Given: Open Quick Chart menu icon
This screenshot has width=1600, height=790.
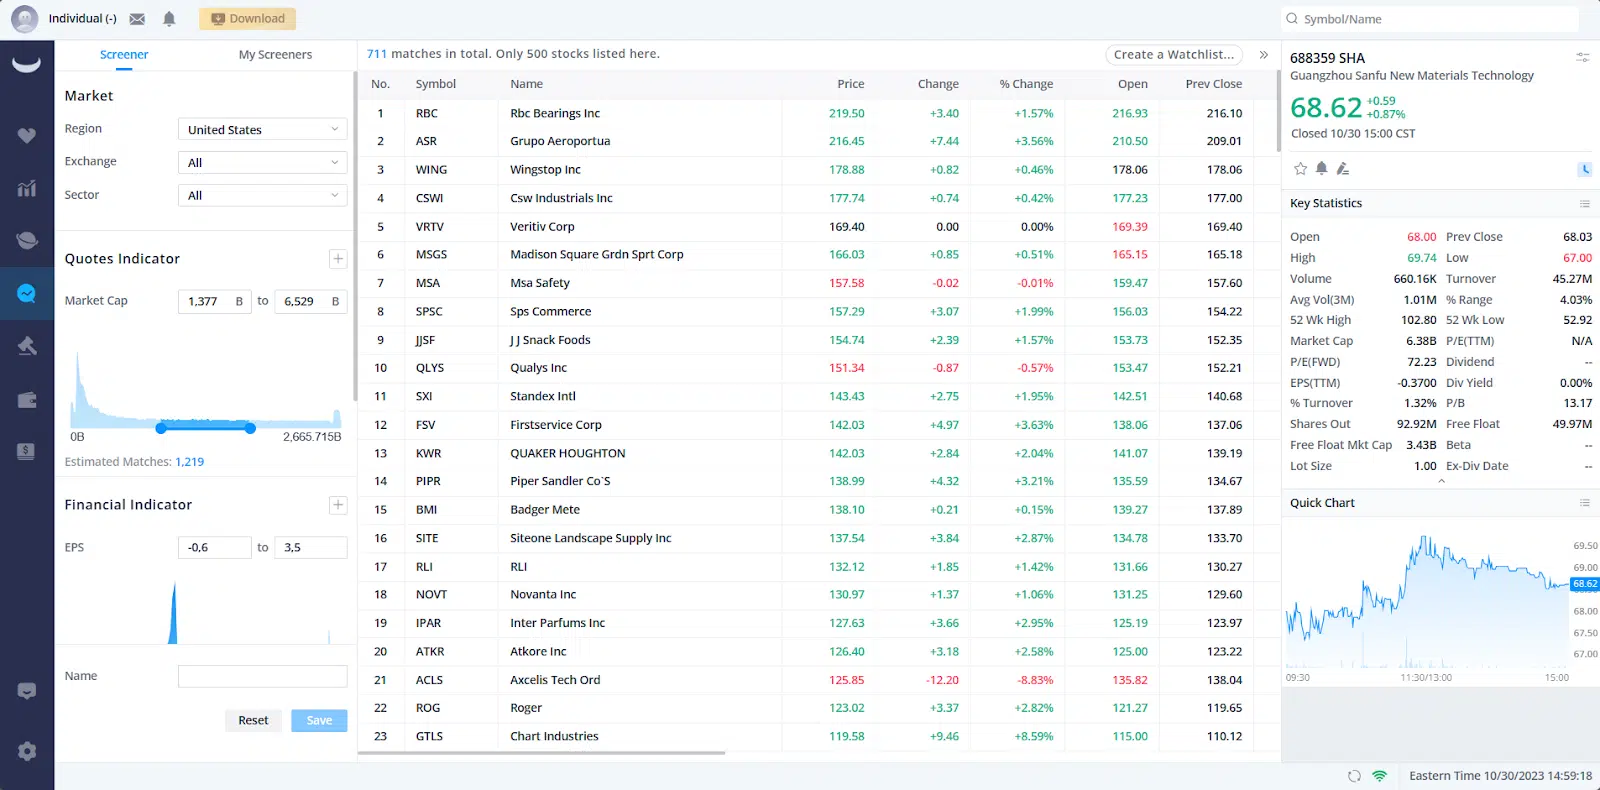Looking at the screenshot, I should coord(1585,503).
